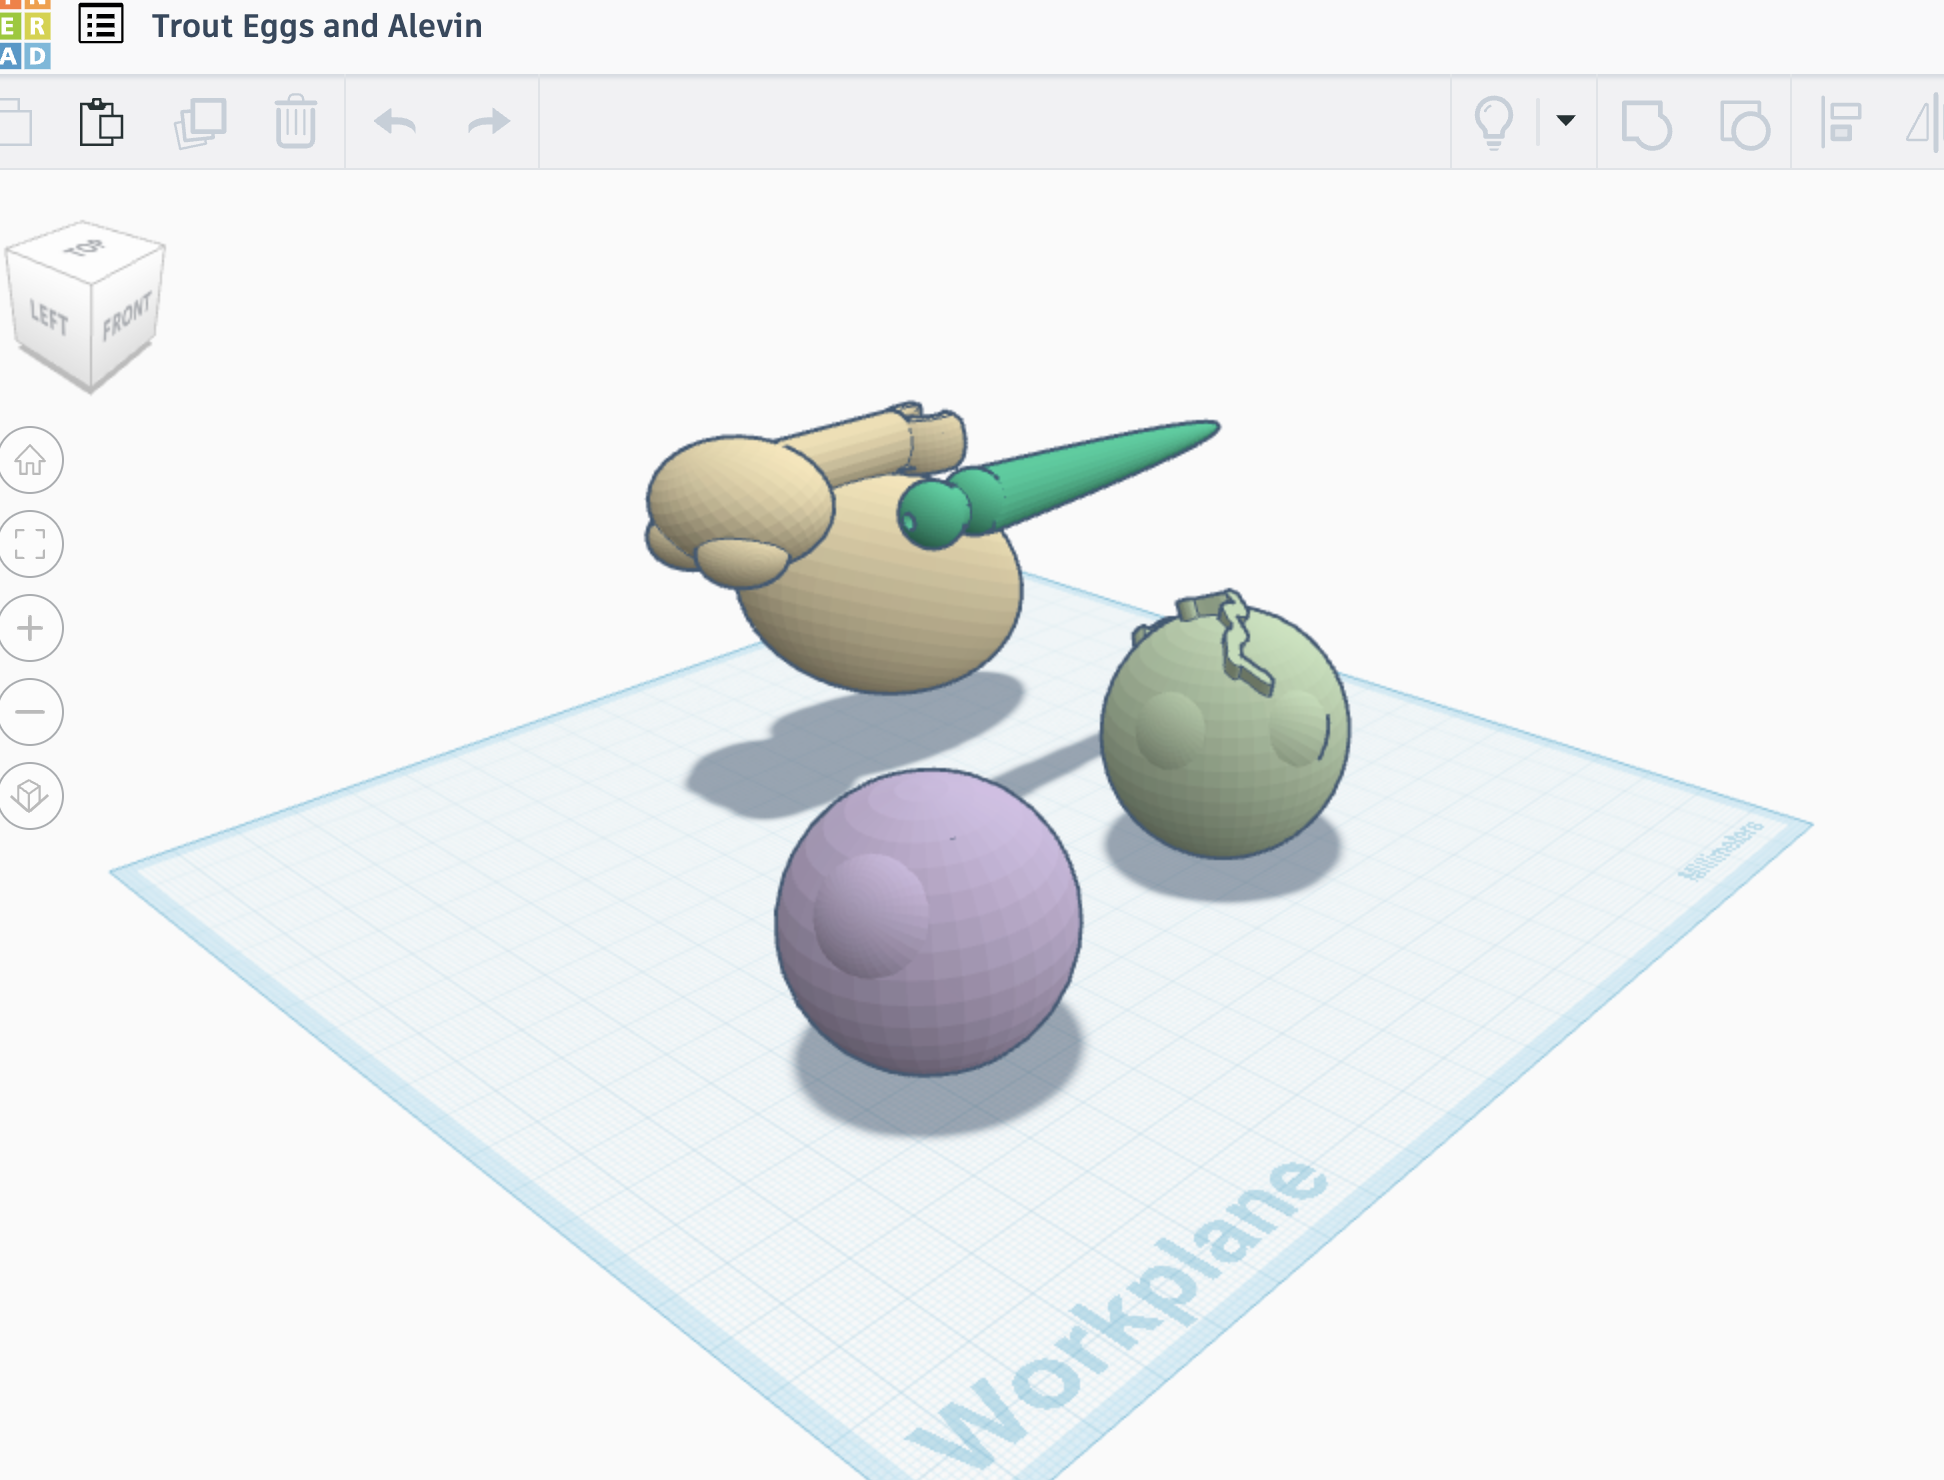Click the Tinkercad logo
The height and width of the screenshot is (1480, 1944).
[x=24, y=34]
